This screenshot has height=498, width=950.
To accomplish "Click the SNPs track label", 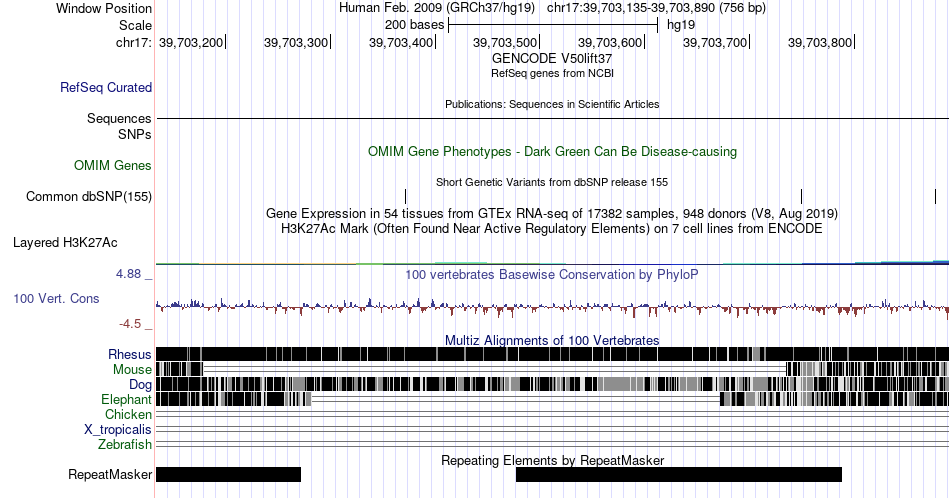I will 135,134.
